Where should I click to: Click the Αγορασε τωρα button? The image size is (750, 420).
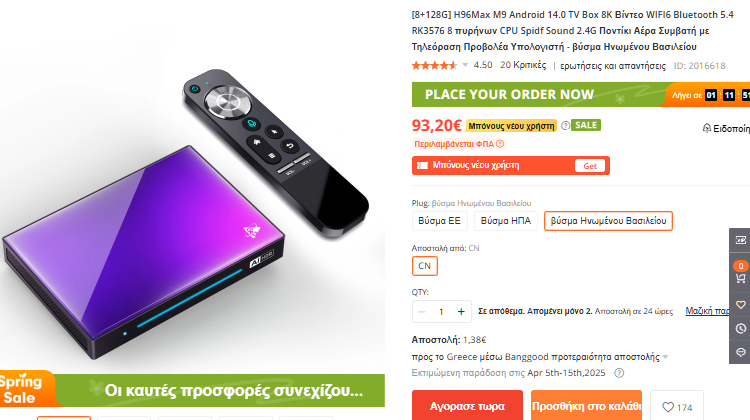tap(467, 406)
